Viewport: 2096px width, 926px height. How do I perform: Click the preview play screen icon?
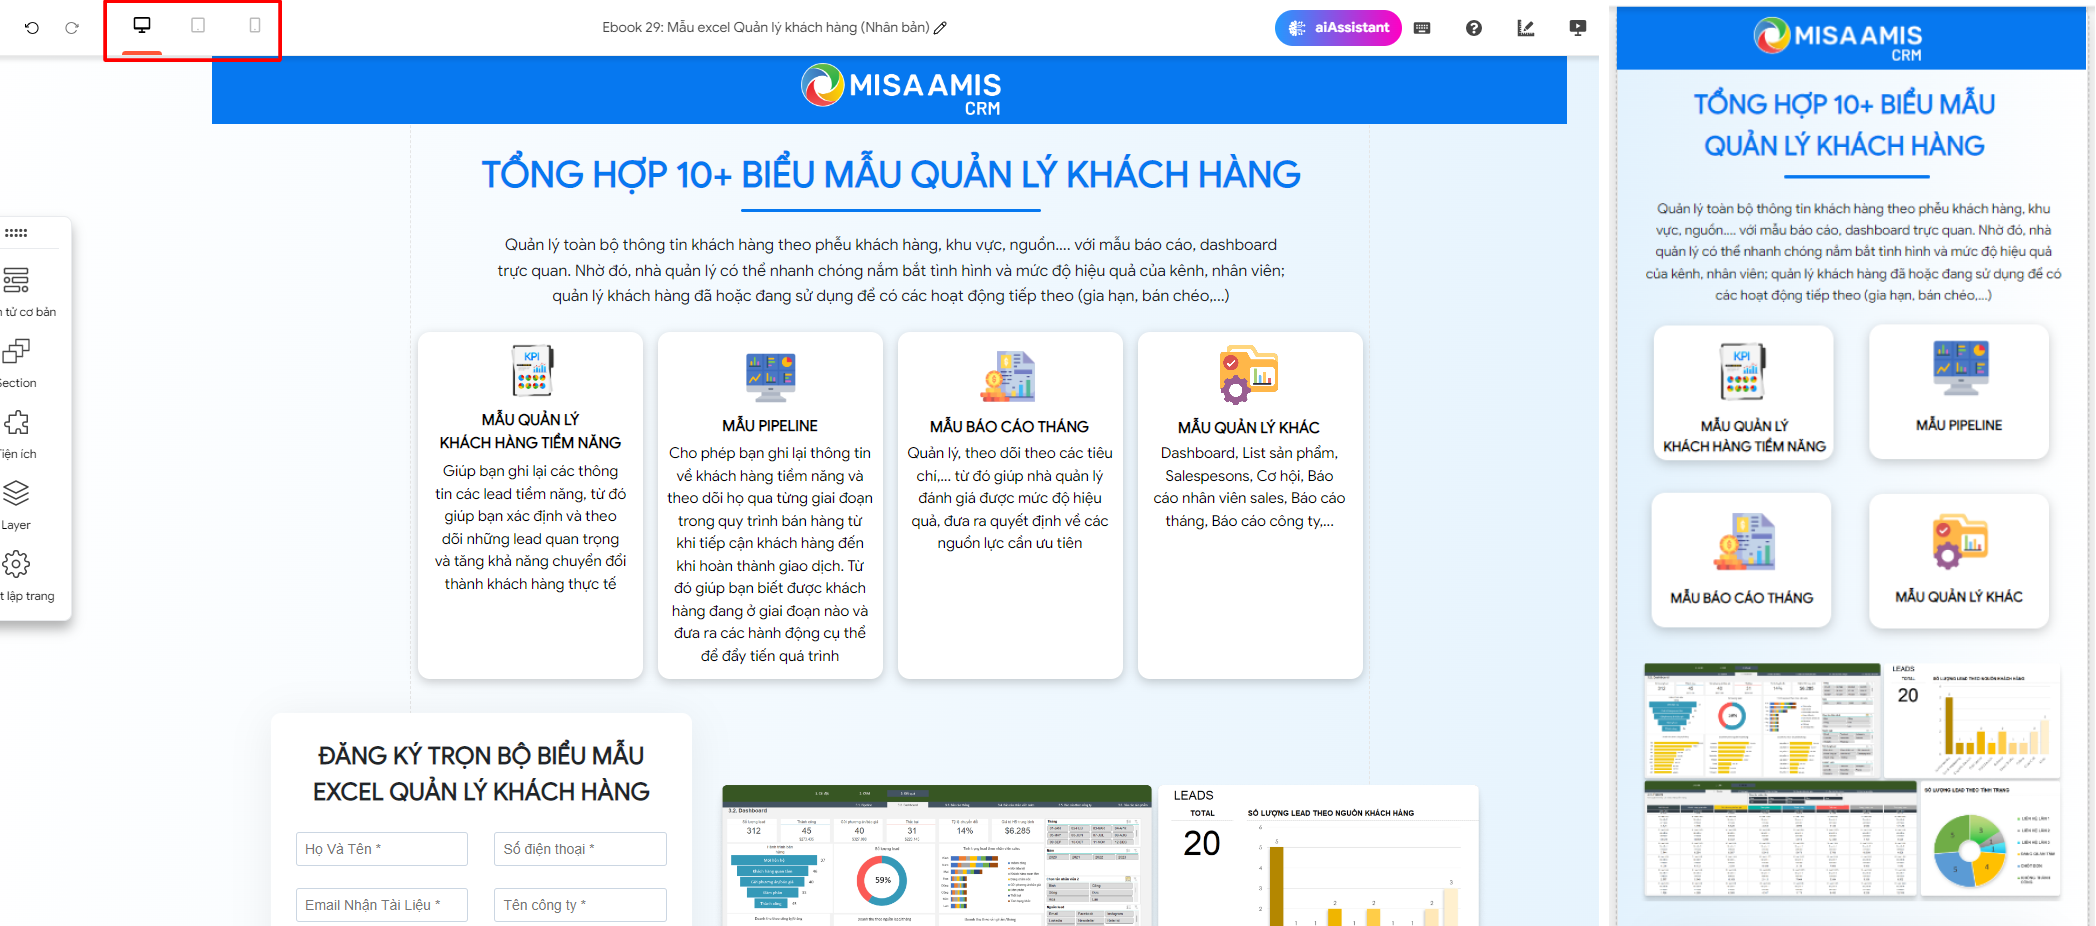1578,28
